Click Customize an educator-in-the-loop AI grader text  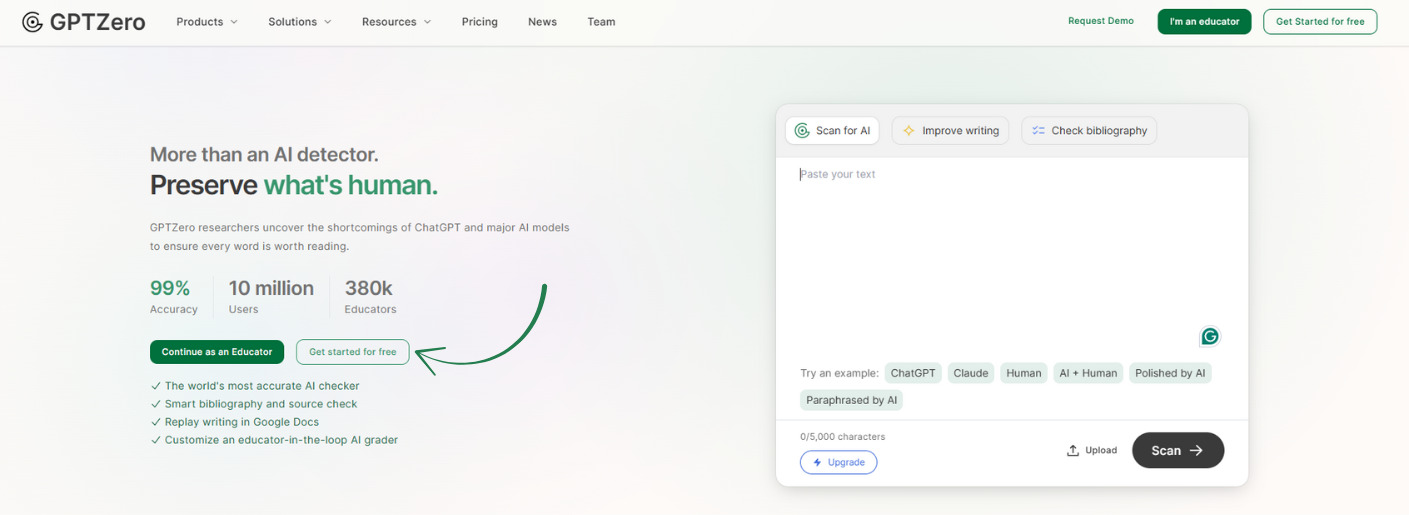point(281,440)
